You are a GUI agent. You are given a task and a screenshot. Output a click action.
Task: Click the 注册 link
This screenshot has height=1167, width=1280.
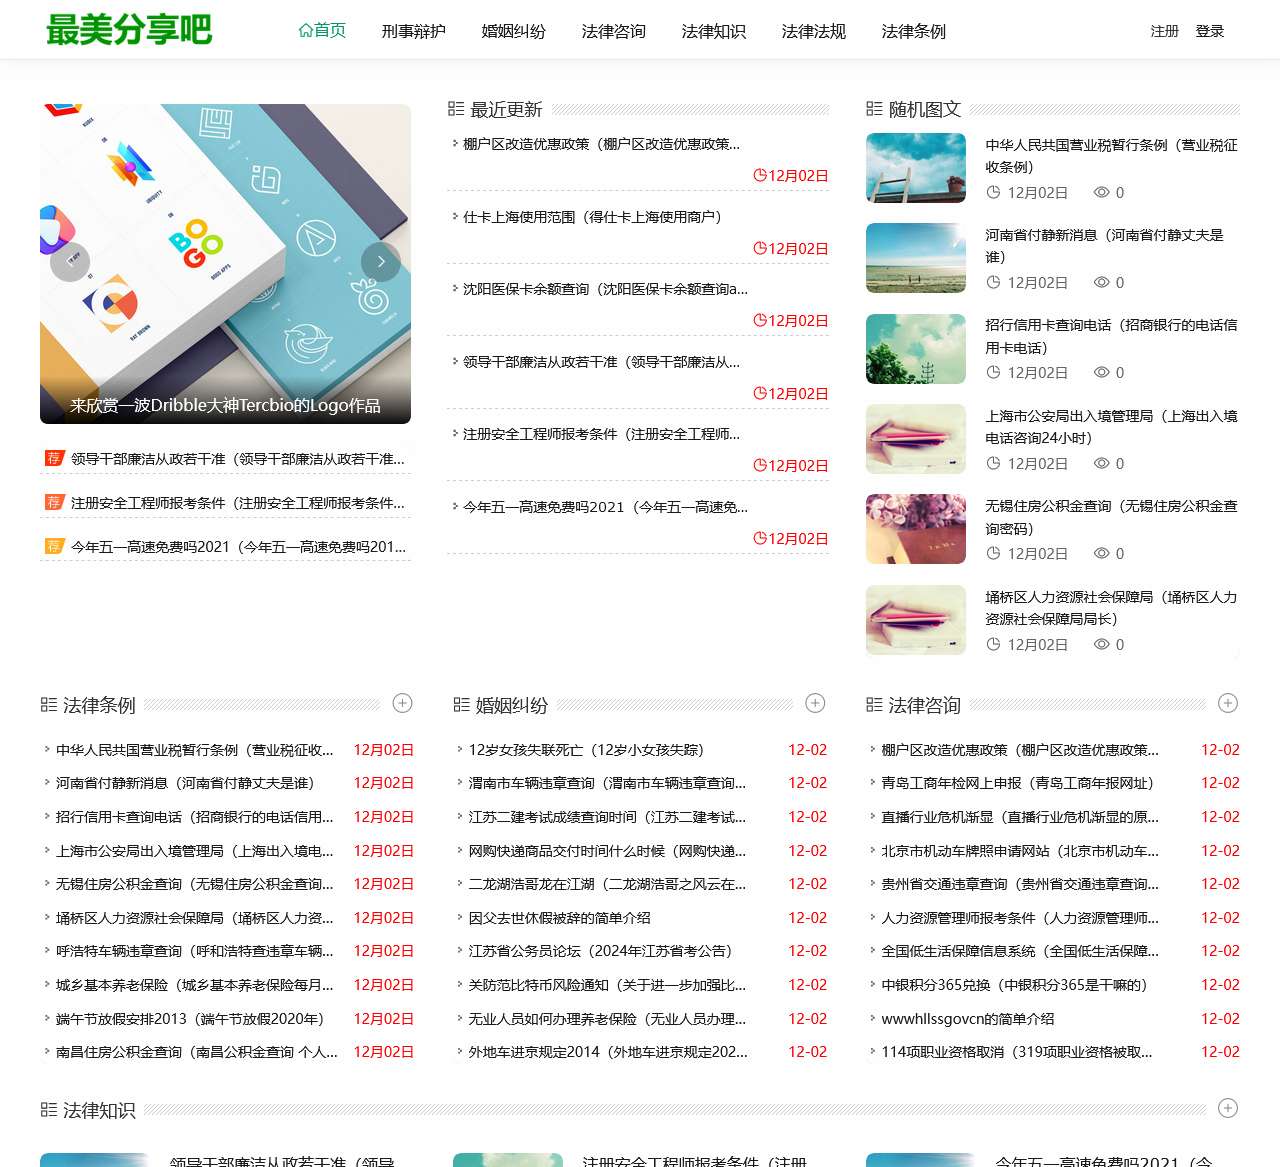pos(1163,30)
